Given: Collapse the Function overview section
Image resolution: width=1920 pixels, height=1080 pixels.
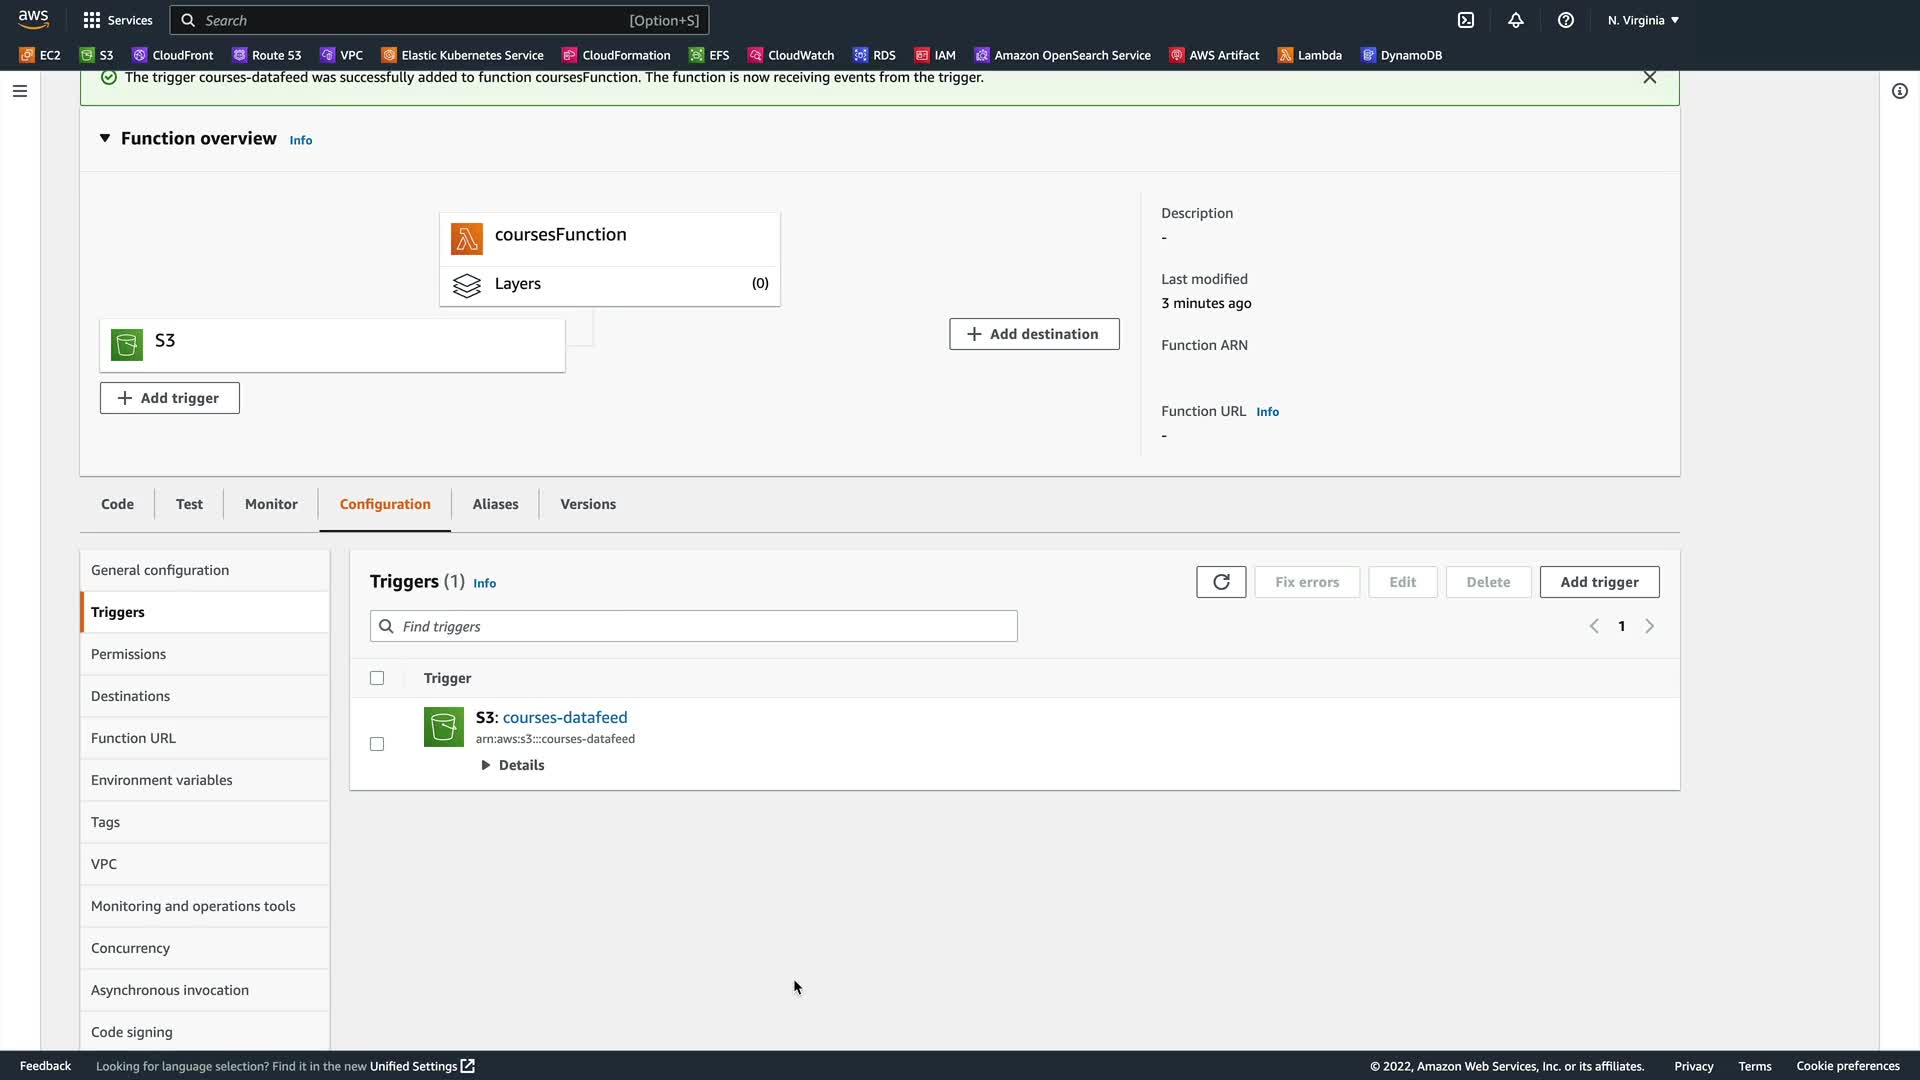Looking at the screenshot, I should tap(105, 138).
